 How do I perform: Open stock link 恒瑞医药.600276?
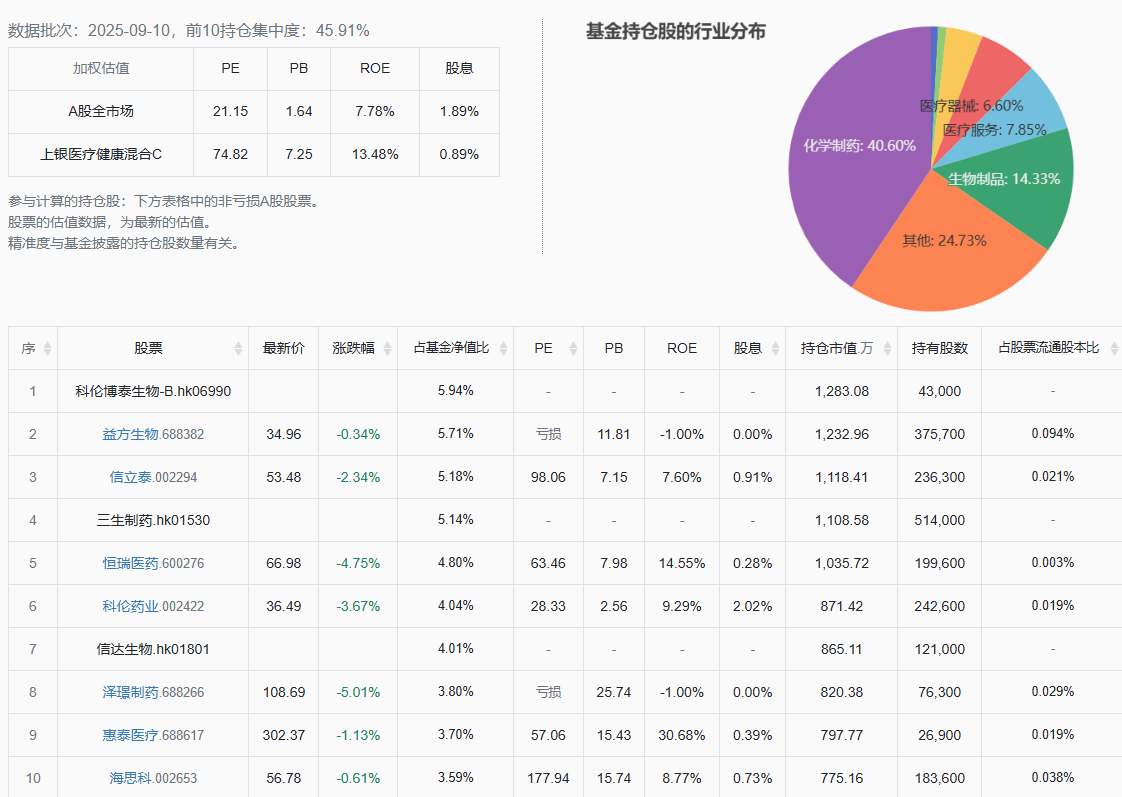click(153, 563)
